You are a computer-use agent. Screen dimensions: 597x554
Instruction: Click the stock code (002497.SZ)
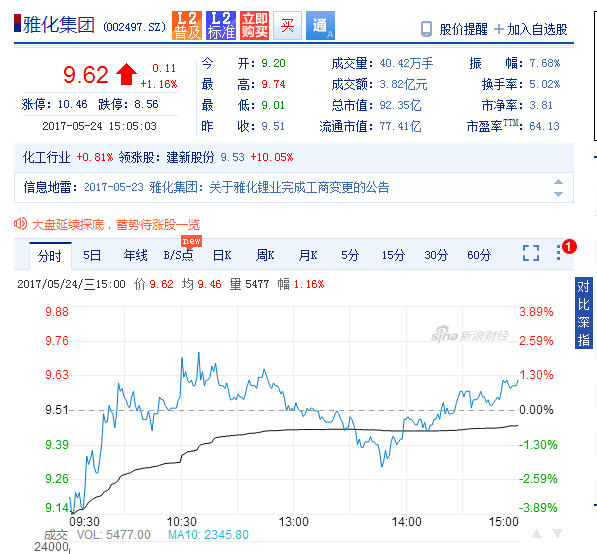(135, 27)
